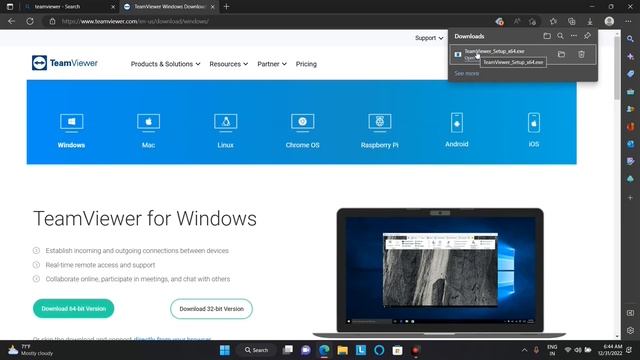Click the TeamViewer logo
The height and width of the screenshot is (360, 640).
[65, 63]
